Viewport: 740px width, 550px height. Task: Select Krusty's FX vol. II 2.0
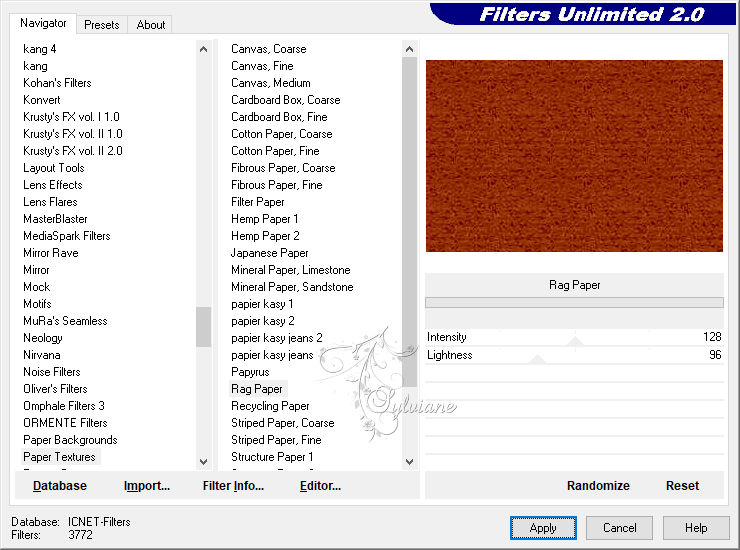click(x=73, y=151)
